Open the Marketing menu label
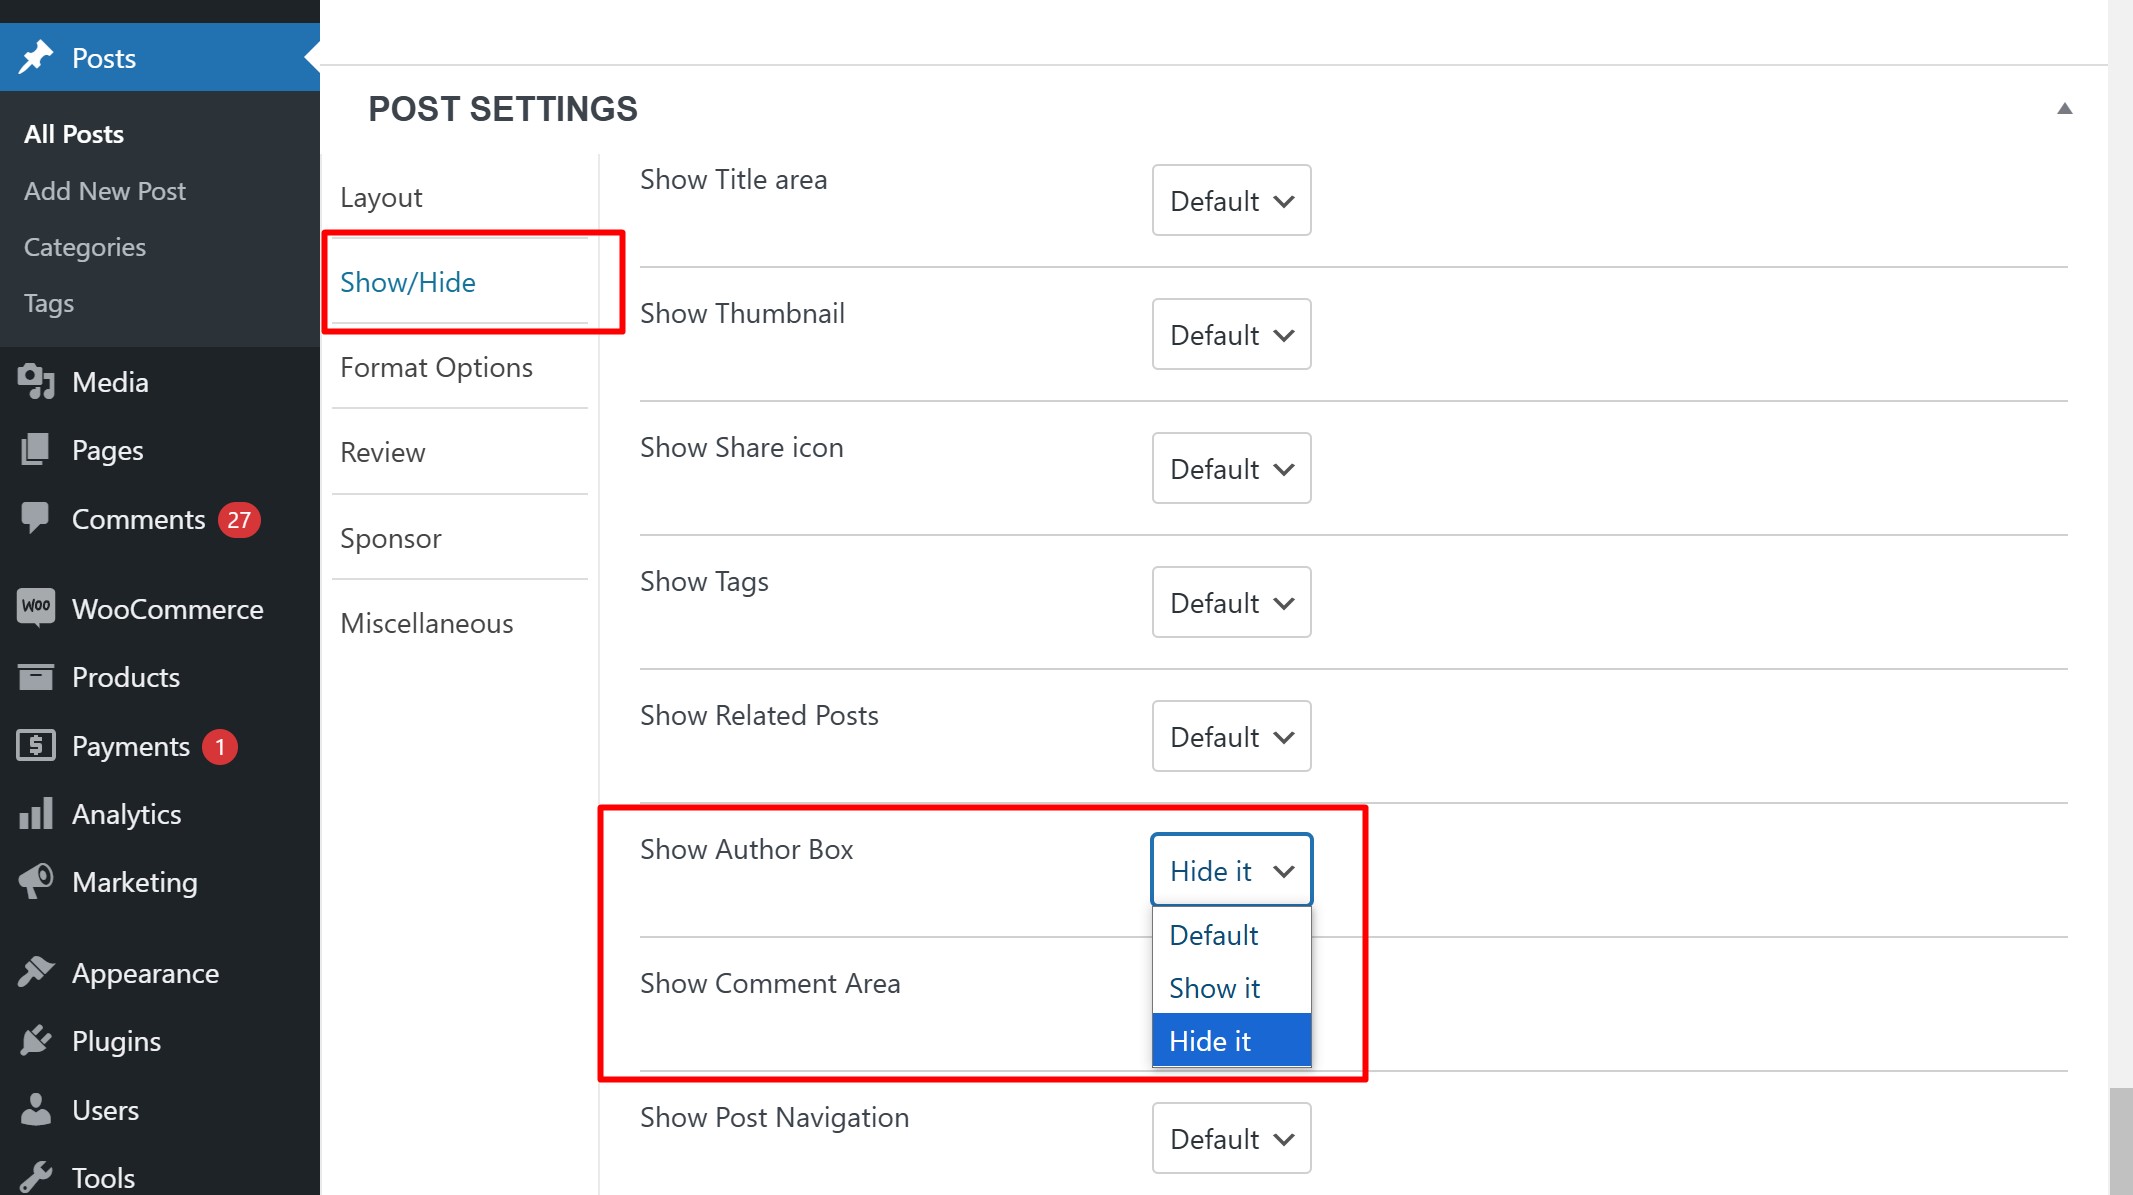Viewport: 2133px width, 1195px height. [x=135, y=882]
